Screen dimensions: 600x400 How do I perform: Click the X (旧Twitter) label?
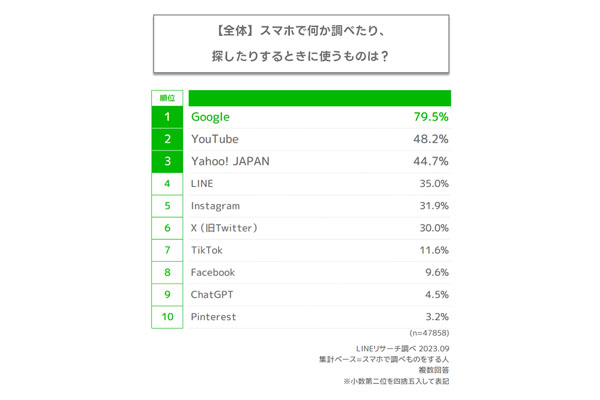point(225,228)
